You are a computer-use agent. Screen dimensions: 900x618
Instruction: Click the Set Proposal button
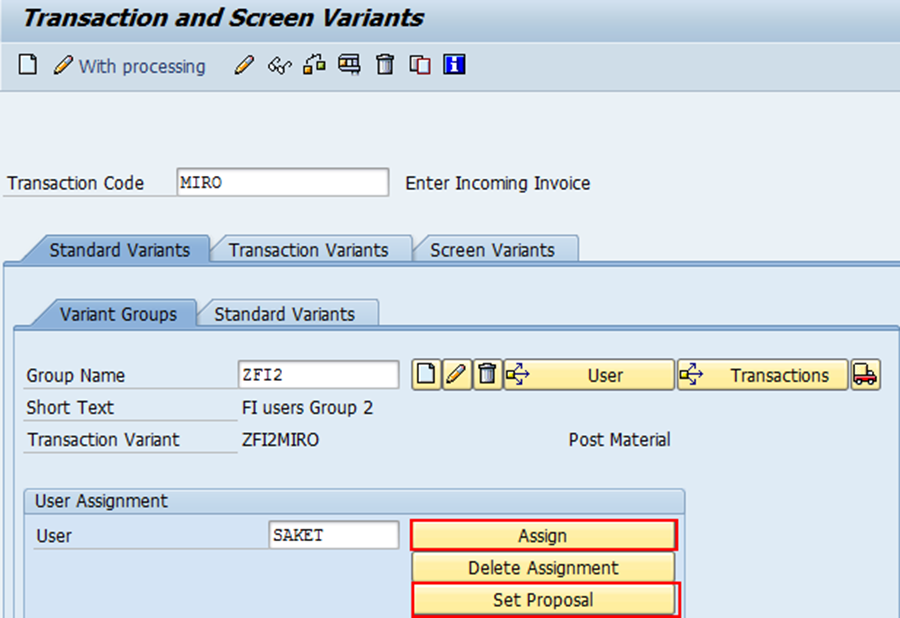coord(544,601)
